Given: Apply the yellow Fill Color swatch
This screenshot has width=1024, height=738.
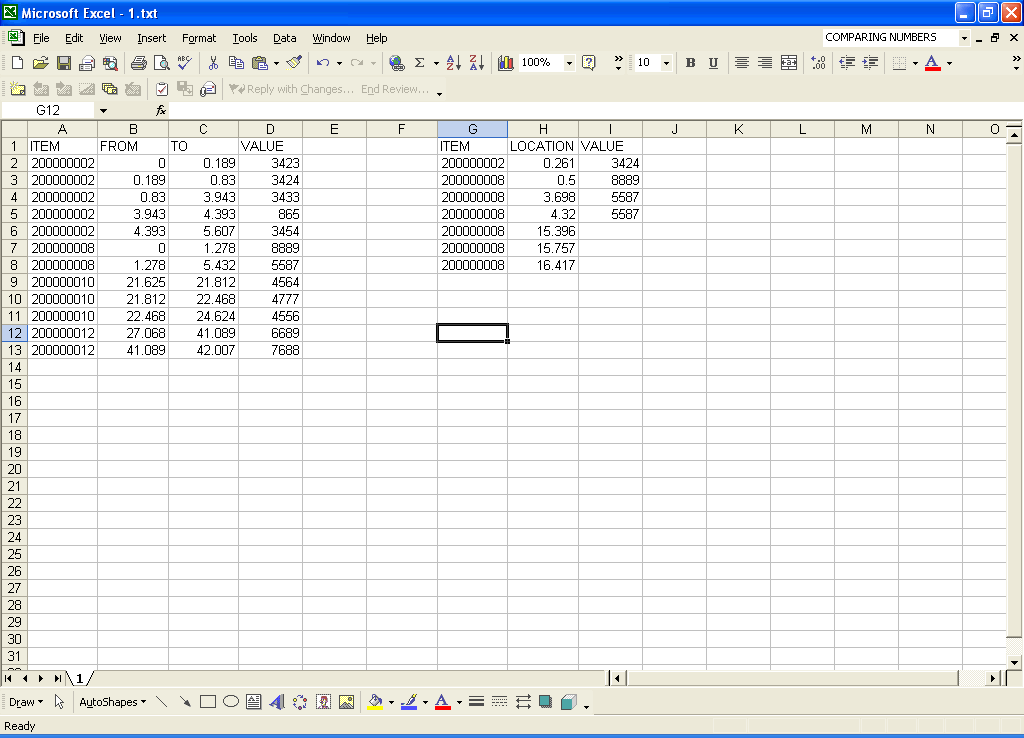Looking at the screenshot, I should [x=375, y=702].
